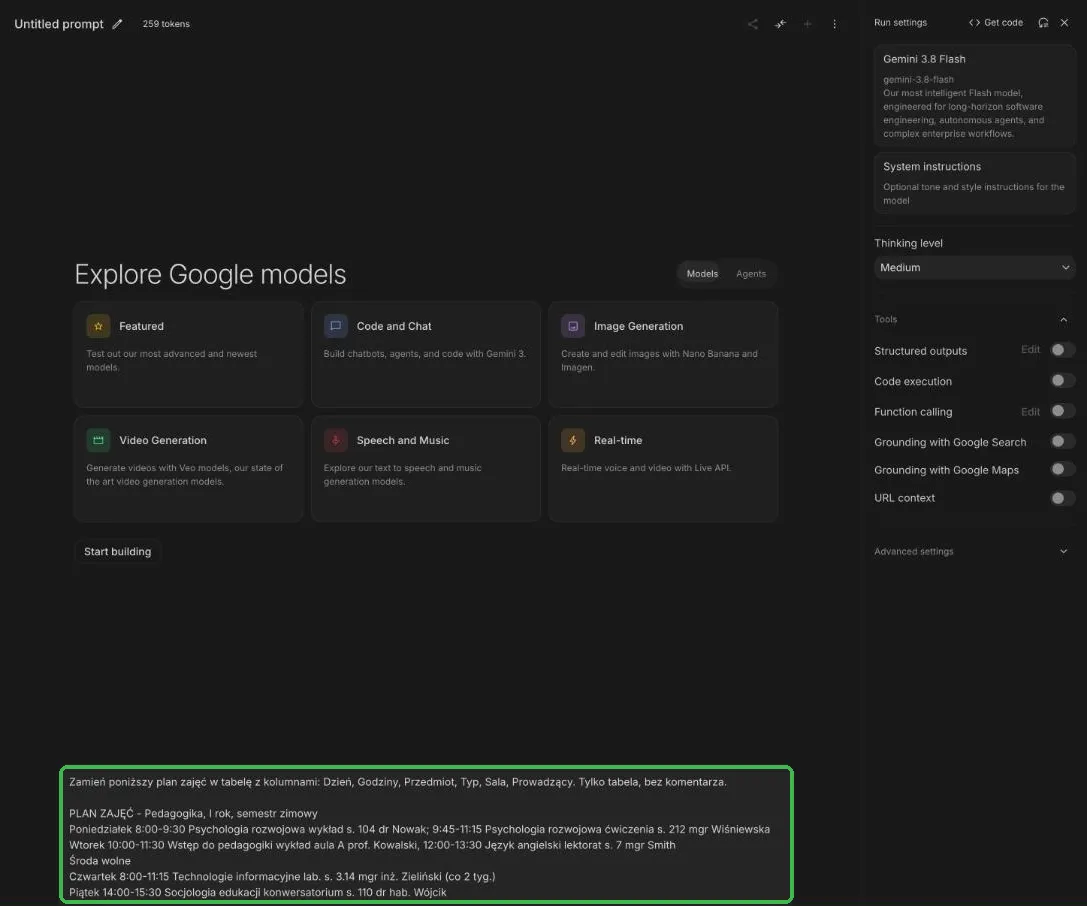Click the share icon in the top toolbar
1087x906 pixels.
(x=753, y=24)
